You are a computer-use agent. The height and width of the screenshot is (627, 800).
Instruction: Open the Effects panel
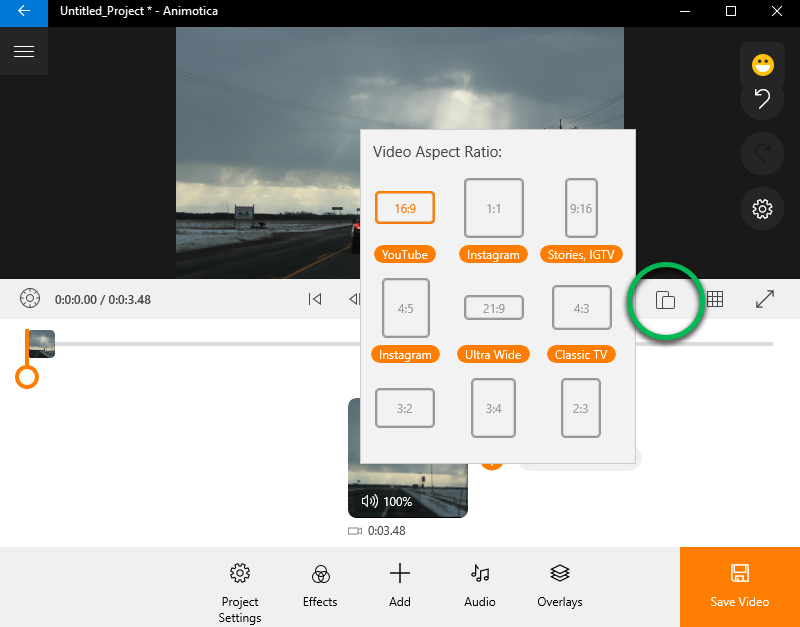tap(320, 587)
